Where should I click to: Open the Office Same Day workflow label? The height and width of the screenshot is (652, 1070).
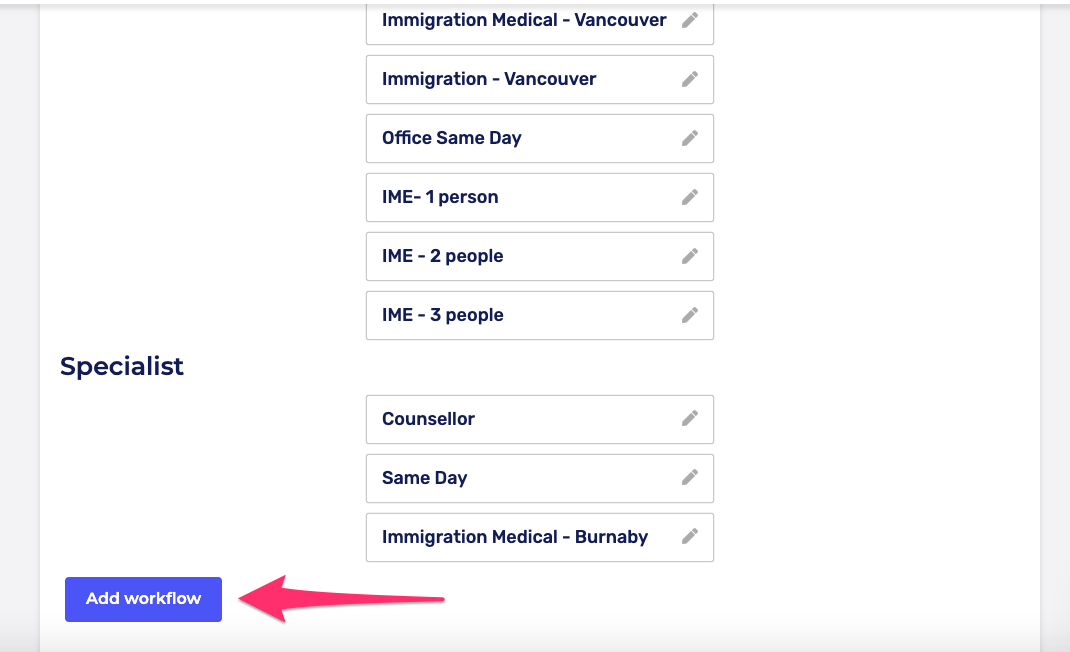pyautogui.click(x=451, y=138)
